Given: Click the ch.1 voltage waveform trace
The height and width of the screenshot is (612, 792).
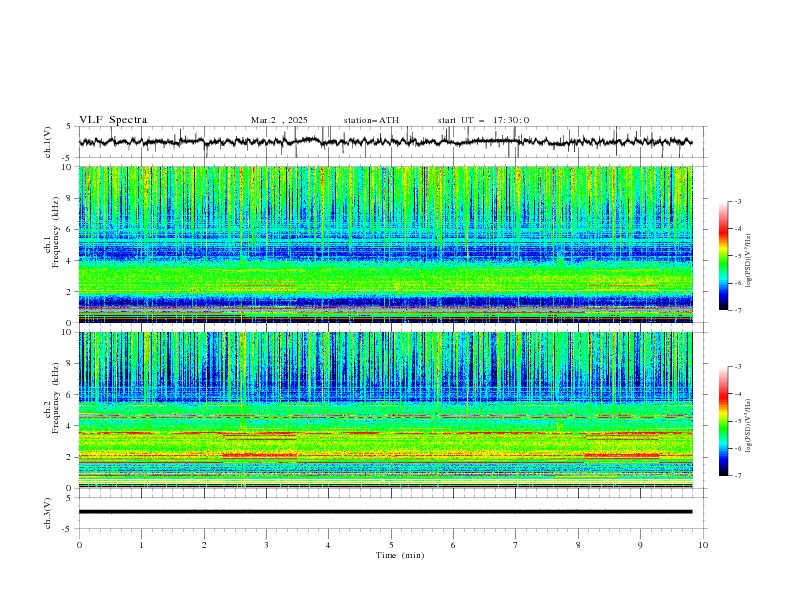Looking at the screenshot, I should 385,142.
